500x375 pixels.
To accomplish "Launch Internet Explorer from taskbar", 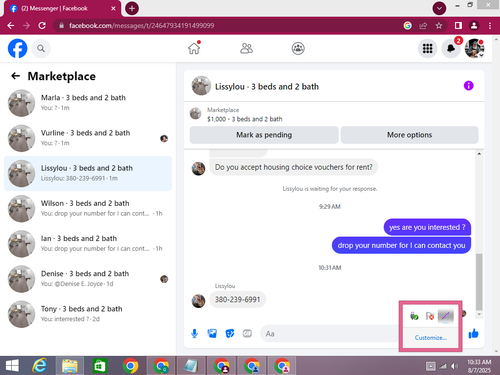I will click(x=39, y=366).
